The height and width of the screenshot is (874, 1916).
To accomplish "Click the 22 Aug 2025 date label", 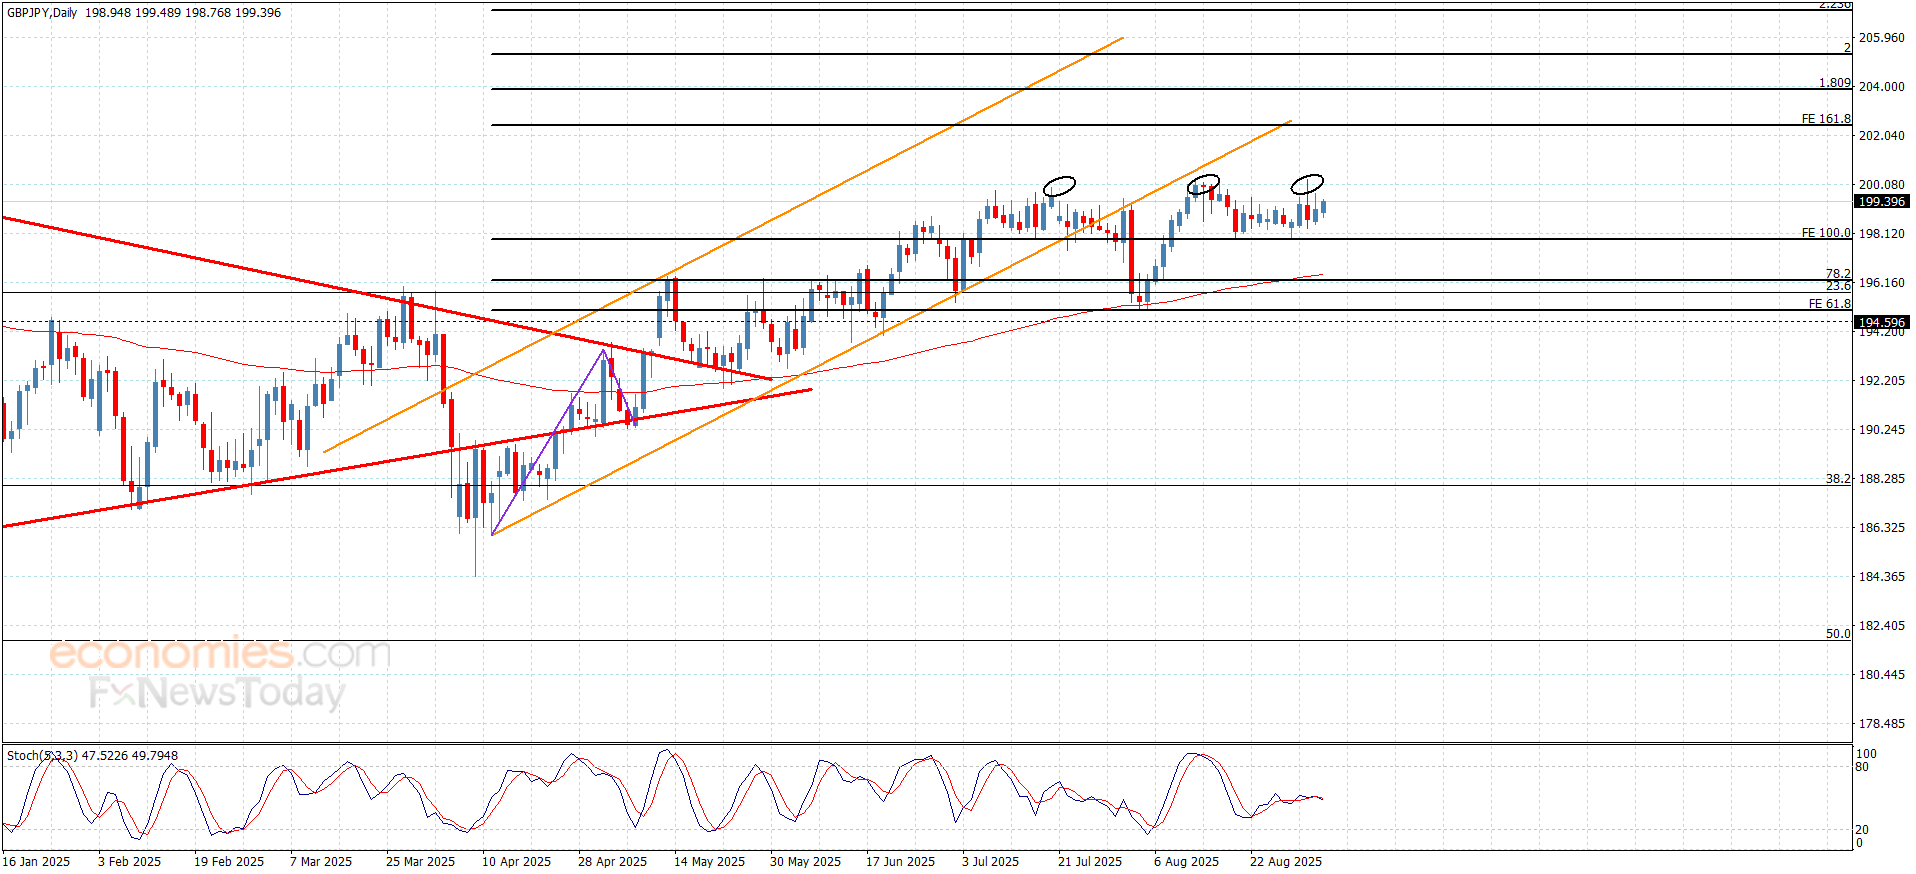I will 1285,862.
